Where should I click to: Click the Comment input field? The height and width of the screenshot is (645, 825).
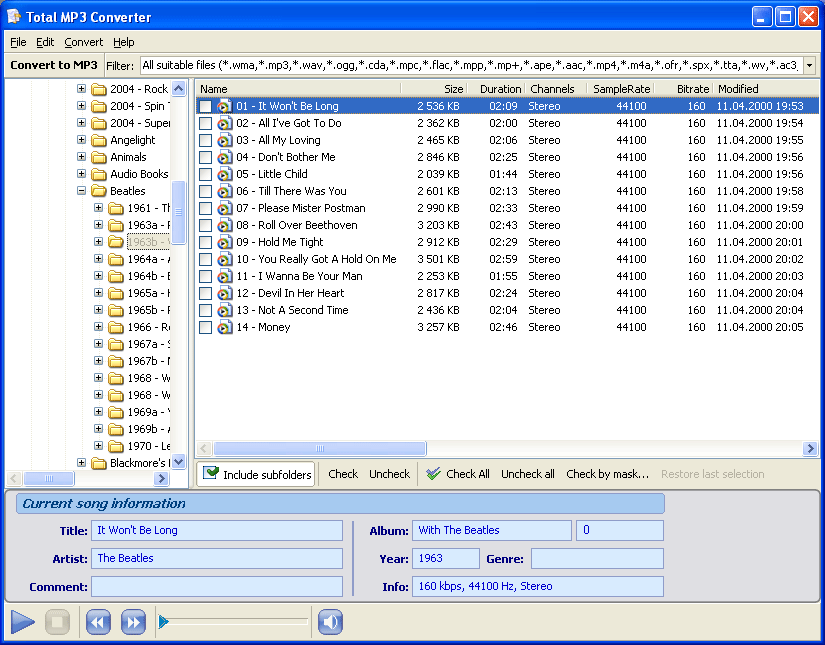coord(217,587)
